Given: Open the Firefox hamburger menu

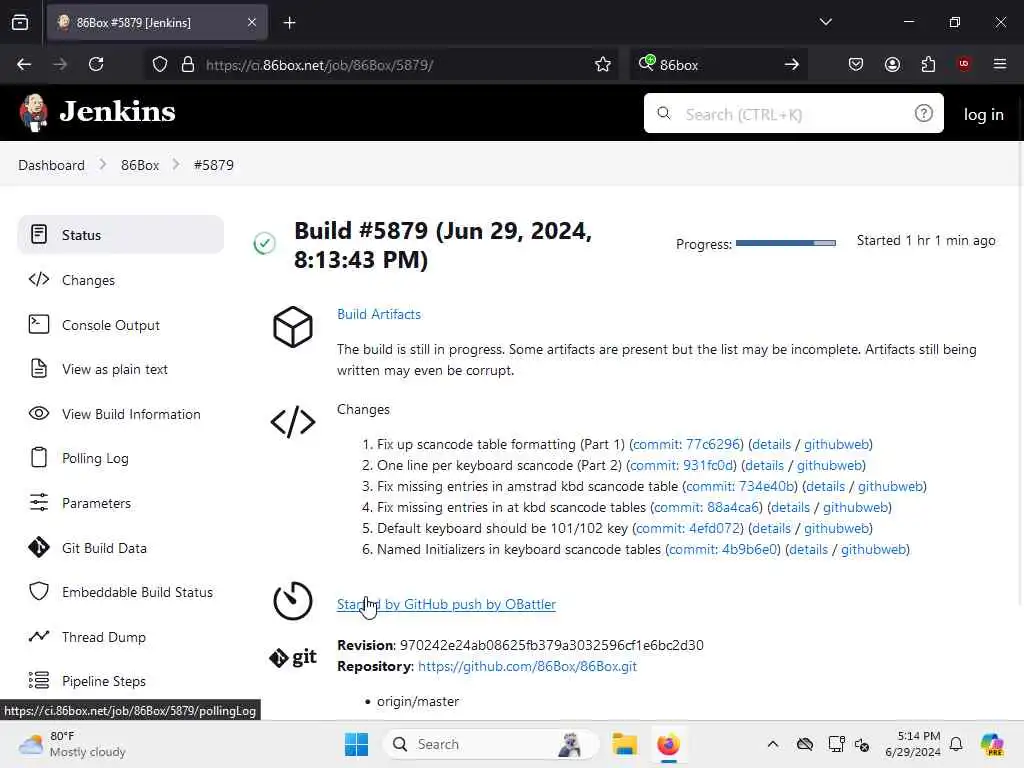Looking at the screenshot, I should tap(1000, 64).
